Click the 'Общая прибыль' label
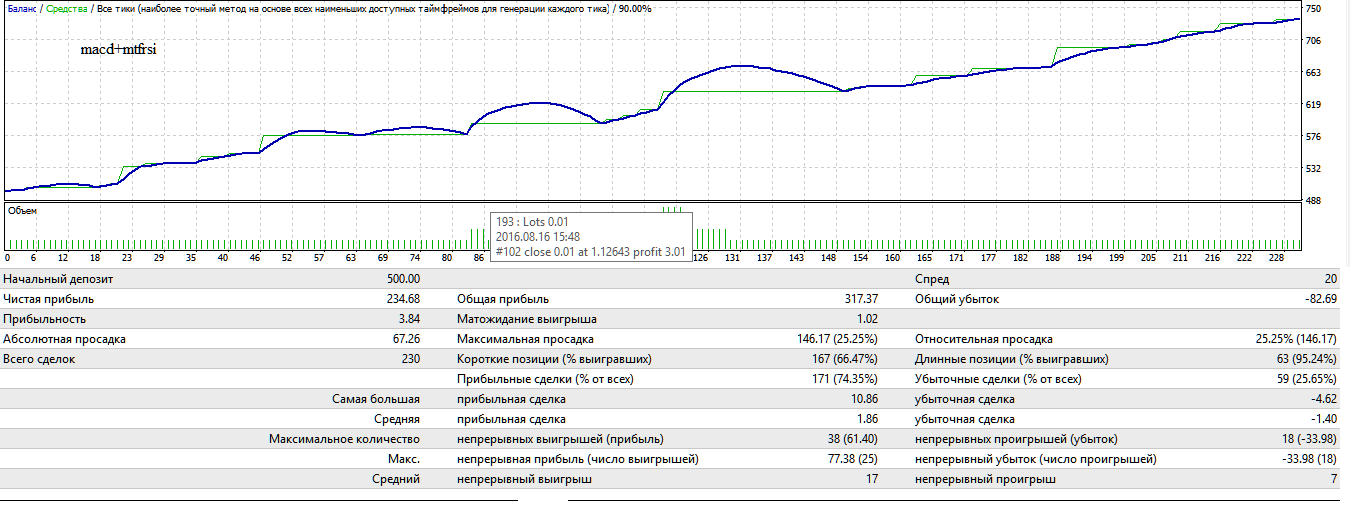The height and width of the screenshot is (510, 1354). pyautogui.click(x=503, y=299)
